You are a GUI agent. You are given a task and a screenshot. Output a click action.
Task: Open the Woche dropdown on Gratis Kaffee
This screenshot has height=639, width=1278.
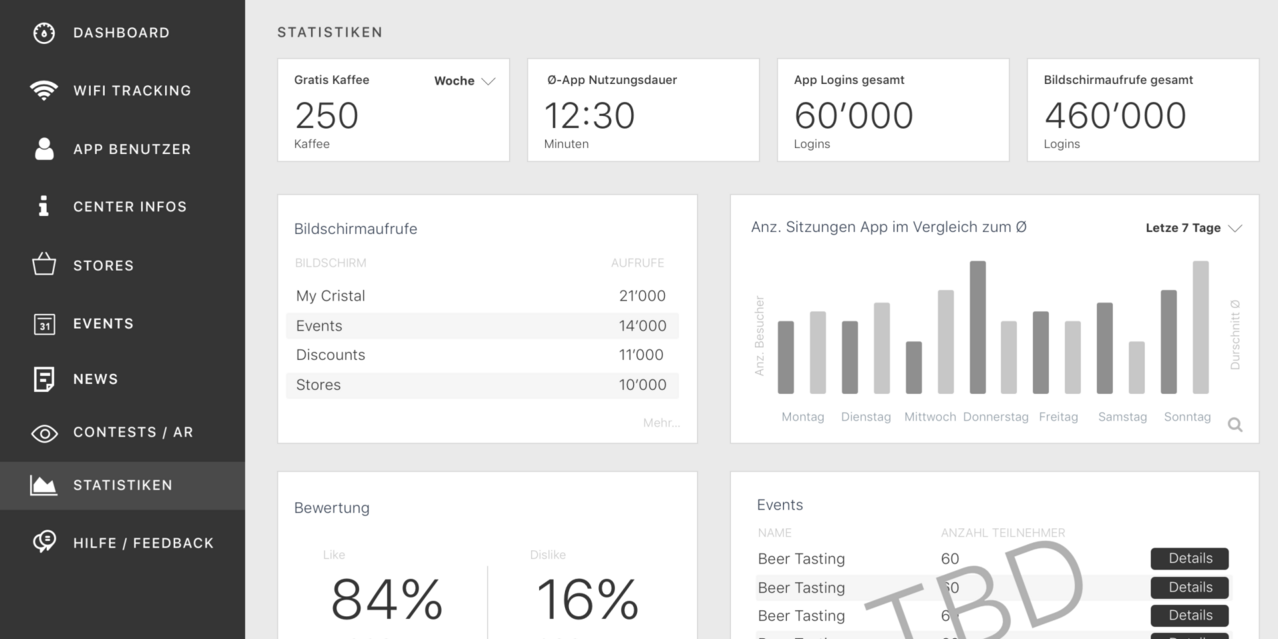[x=465, y=81]
